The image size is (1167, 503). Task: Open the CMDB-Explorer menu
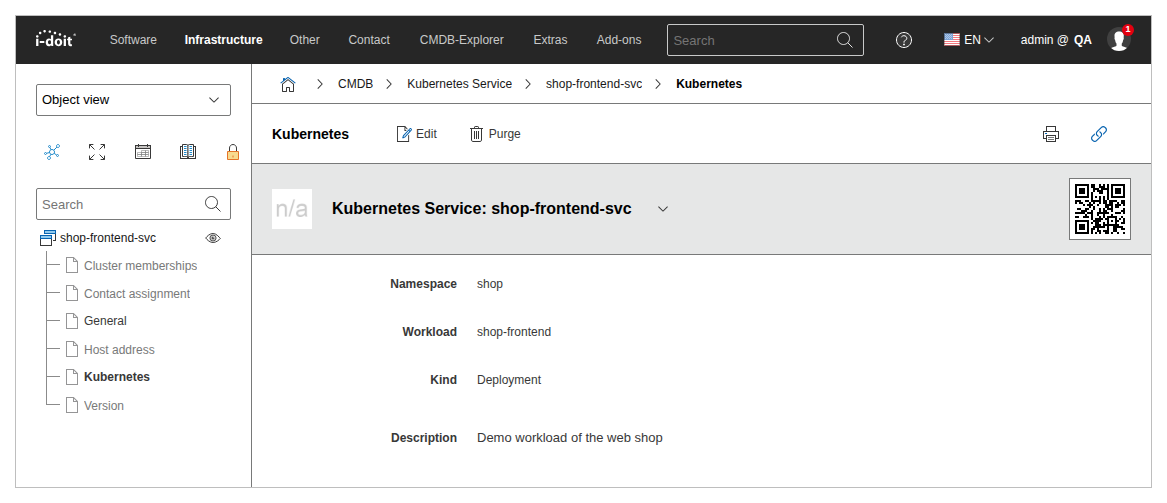point(461,40)
